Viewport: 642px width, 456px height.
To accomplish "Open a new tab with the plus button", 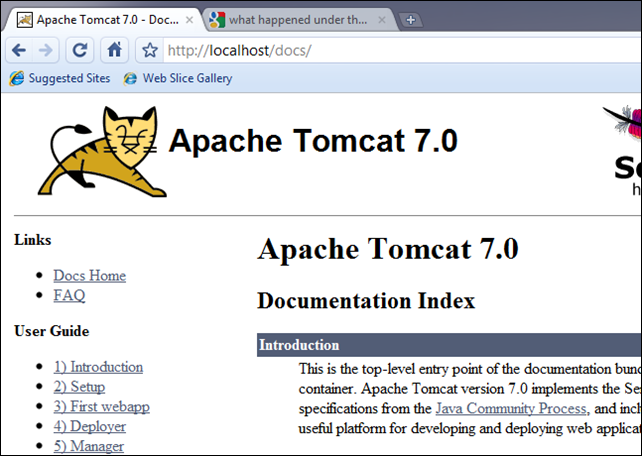I will click(411, 20).
